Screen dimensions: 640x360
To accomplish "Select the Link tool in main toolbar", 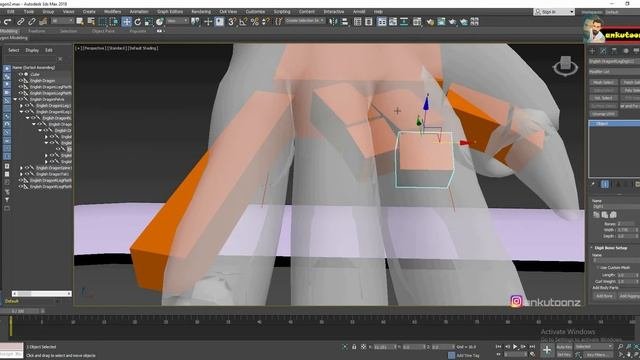I will [20, 22].
